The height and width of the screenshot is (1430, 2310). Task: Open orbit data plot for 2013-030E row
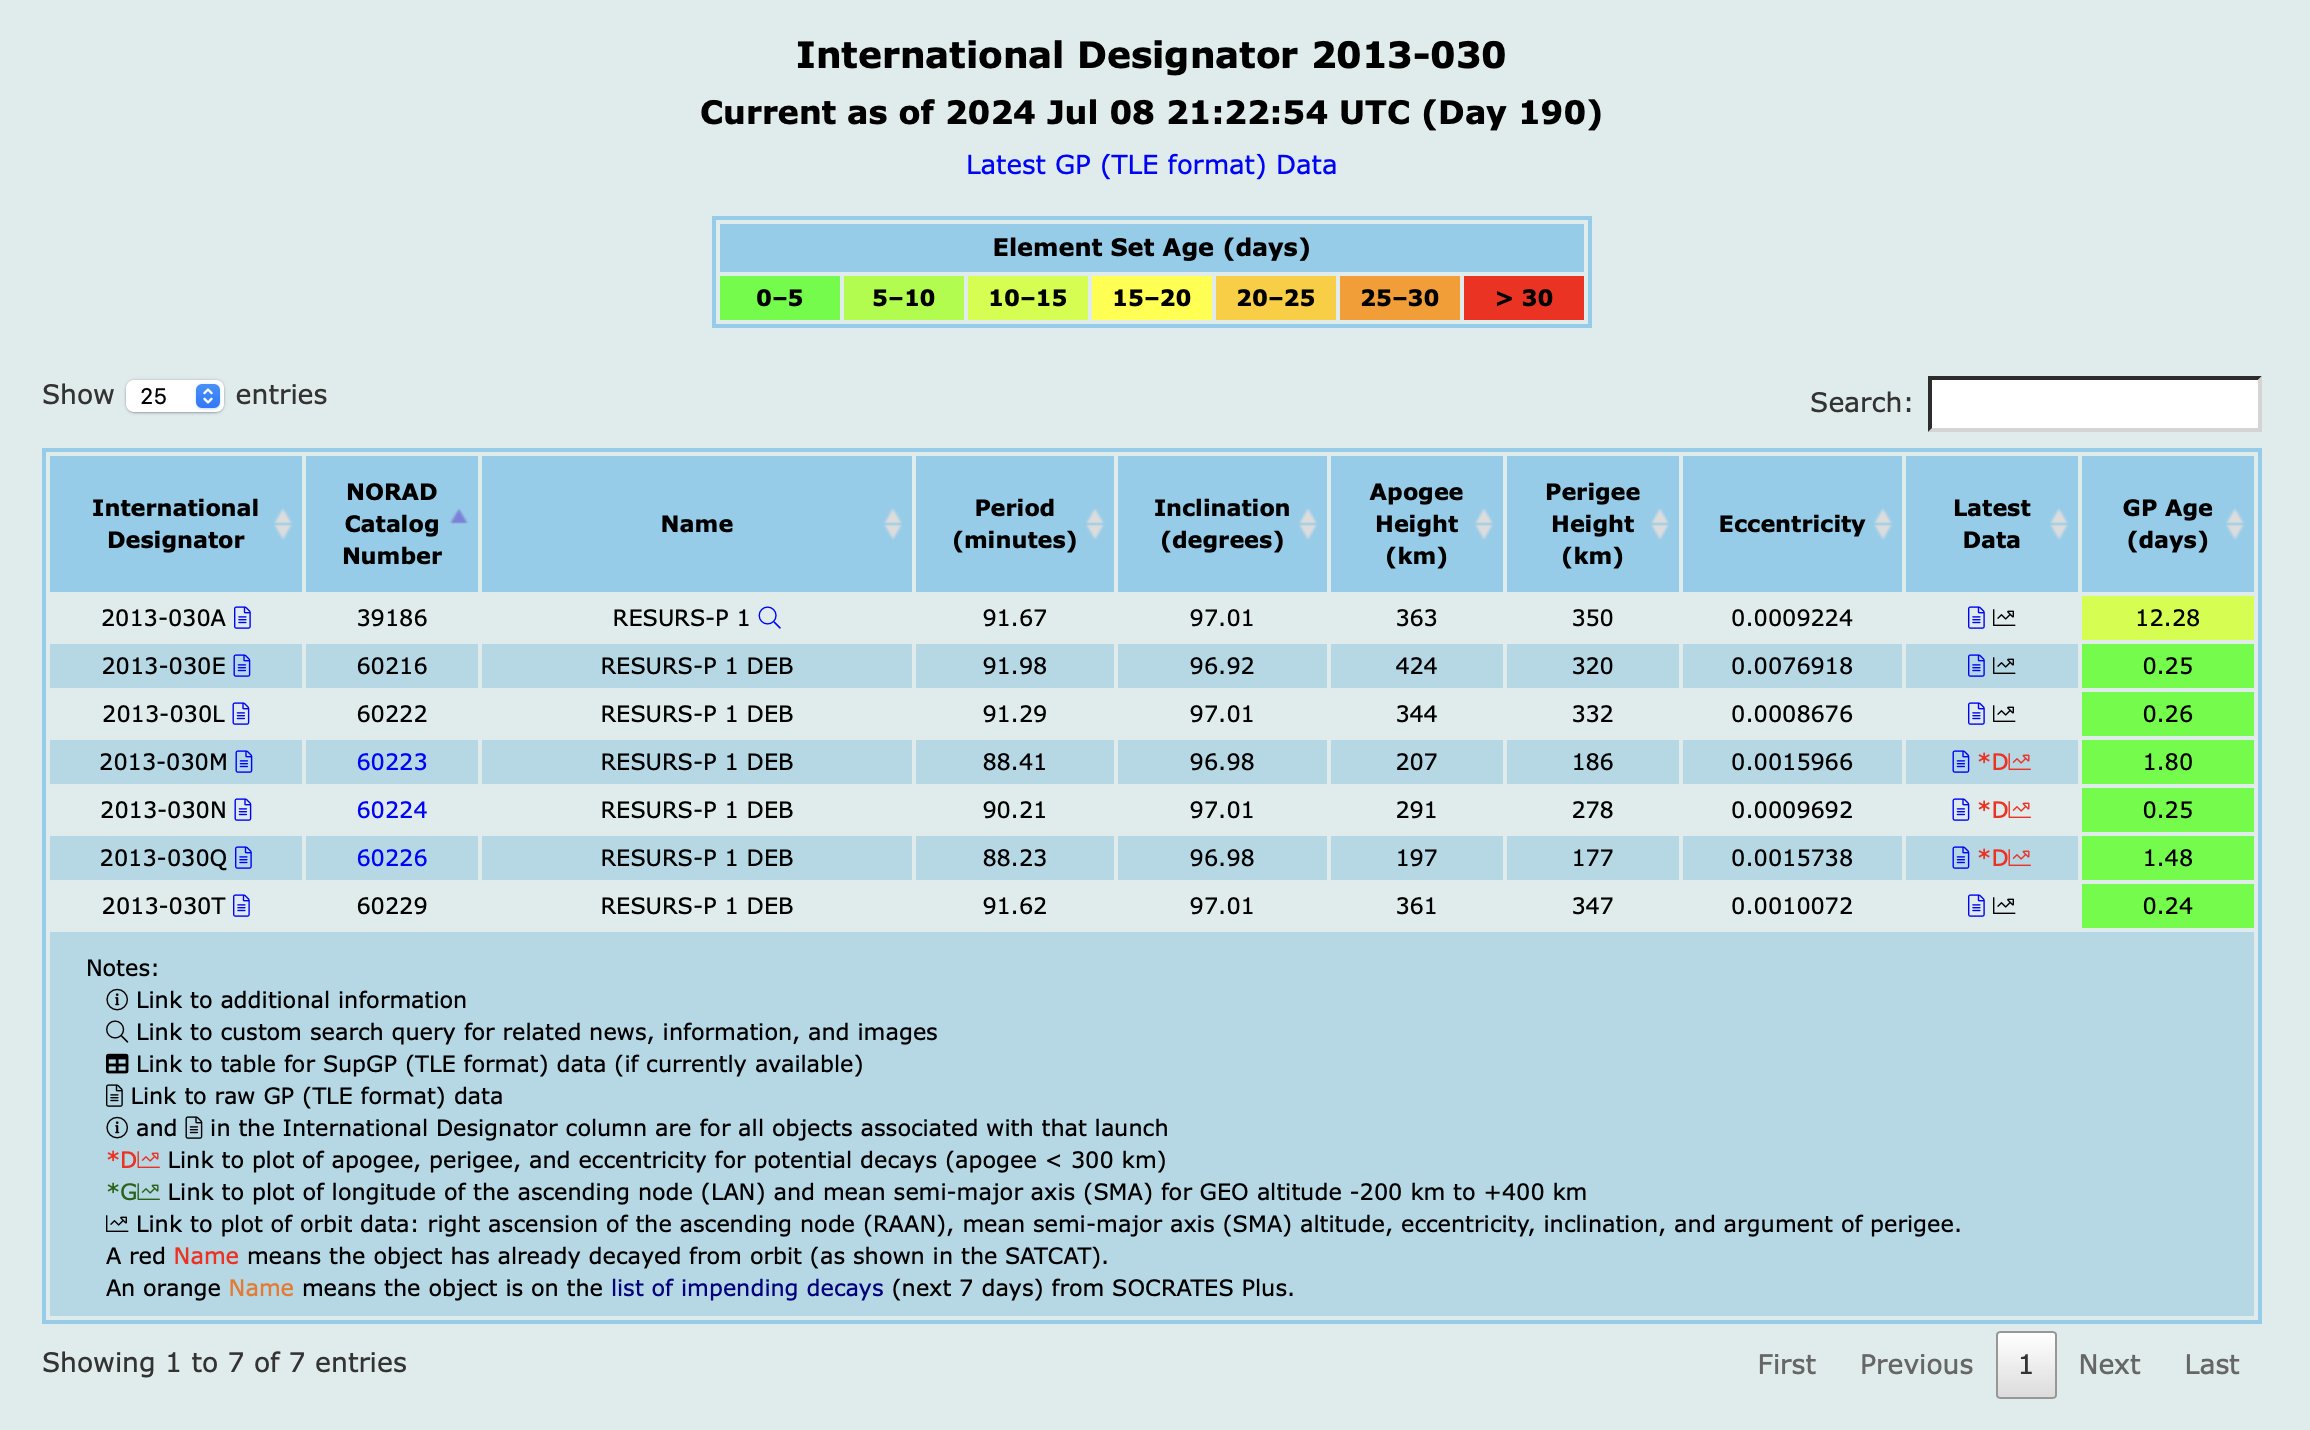pos(2004,666)
